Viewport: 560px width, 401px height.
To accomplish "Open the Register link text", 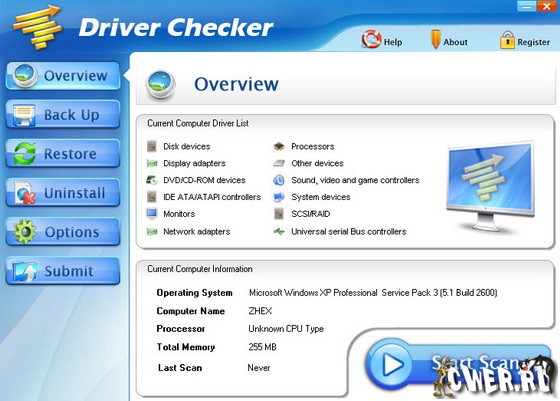I will 534,42.
